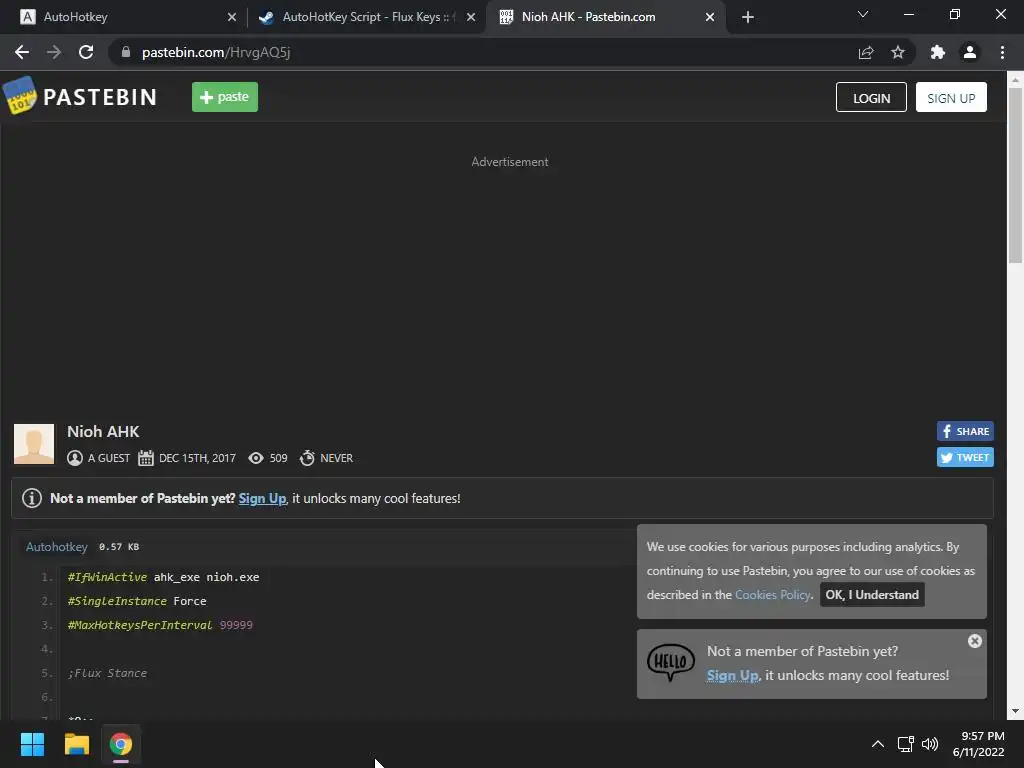
Task: Click the guest user avatar thumbnail
Action: tap(34, 444)
